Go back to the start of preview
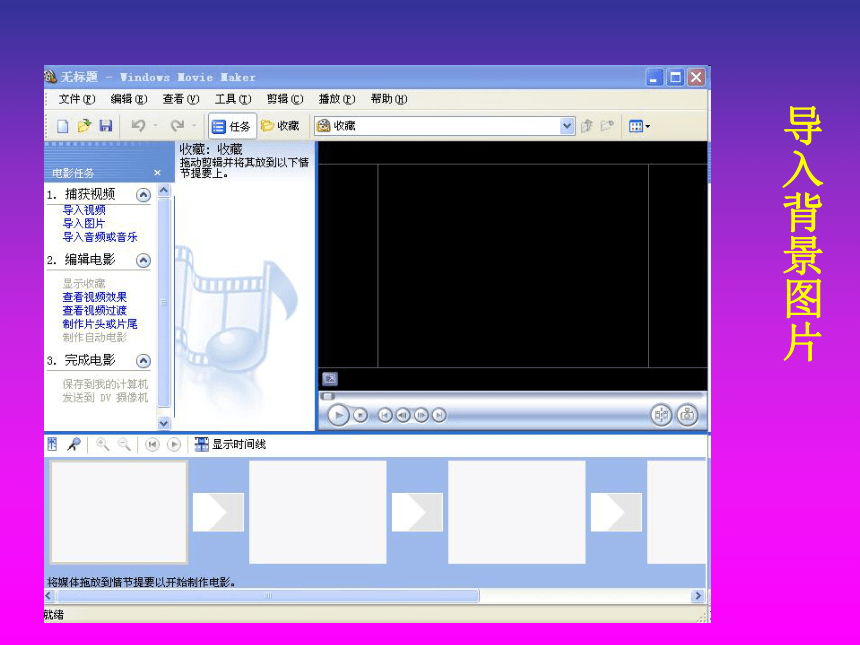 385,415
